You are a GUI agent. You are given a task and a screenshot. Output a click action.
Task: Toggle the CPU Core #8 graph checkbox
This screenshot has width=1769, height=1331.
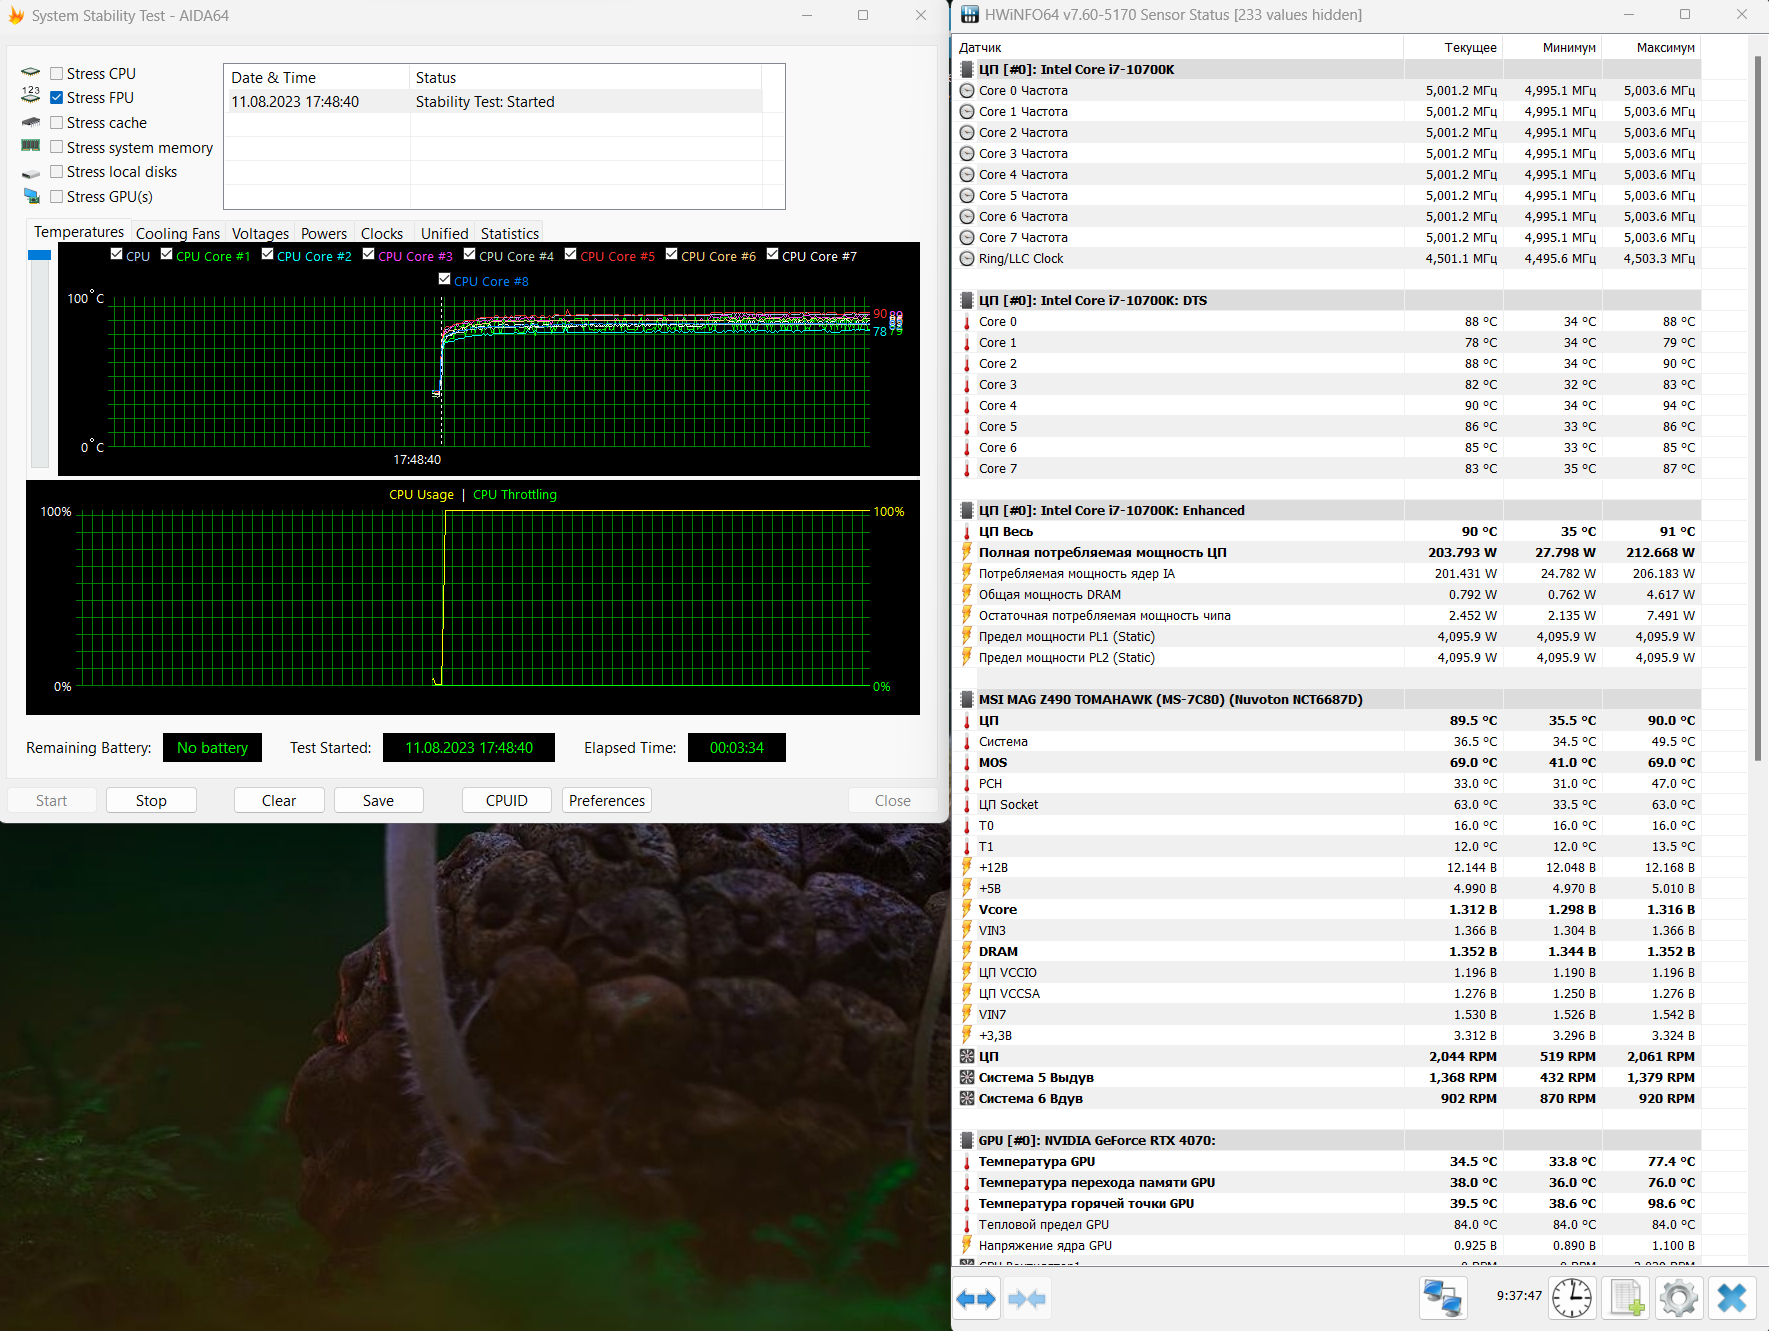click(x=445, y=279)
